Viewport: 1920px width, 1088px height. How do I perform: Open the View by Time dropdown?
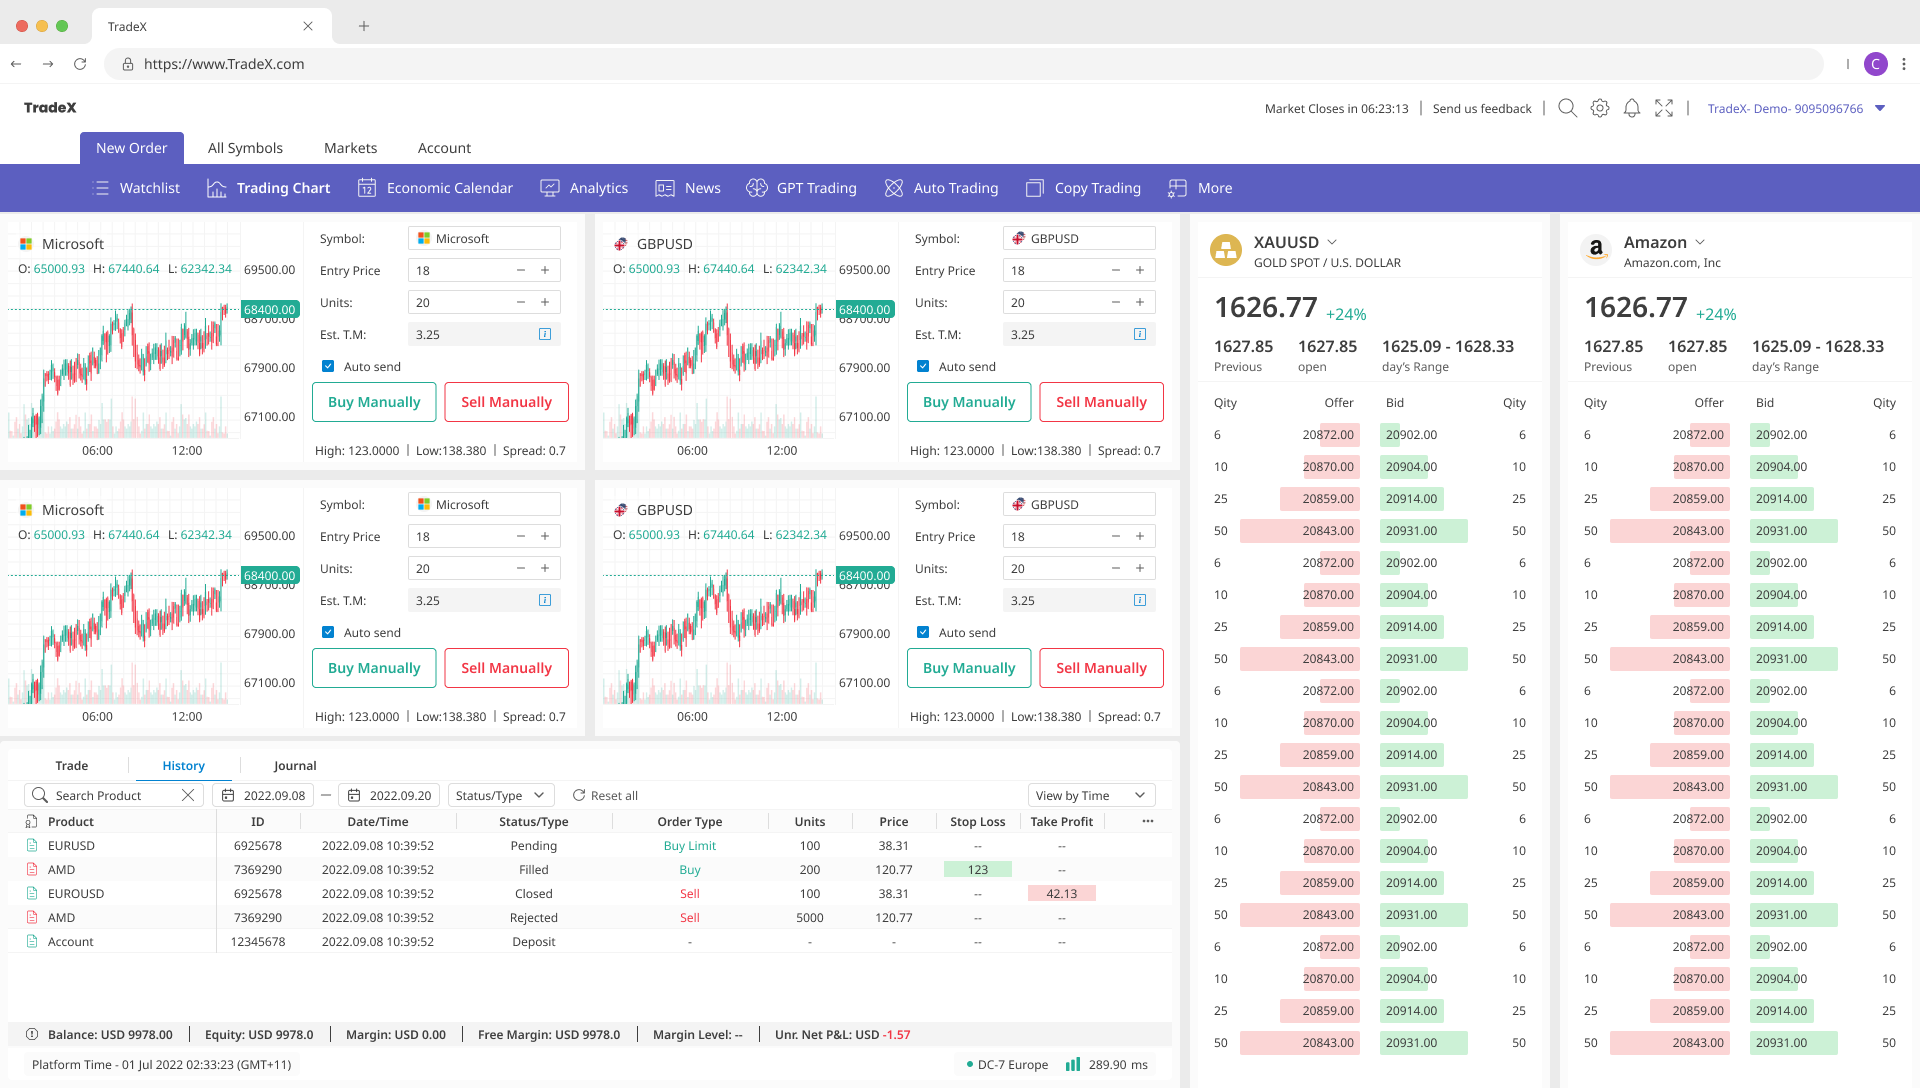[1091, 795]
